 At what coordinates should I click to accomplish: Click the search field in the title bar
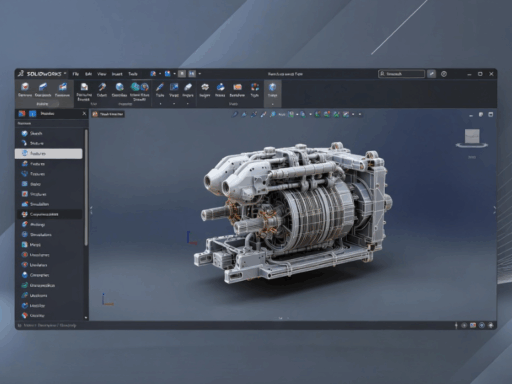(x=401, y=74)
